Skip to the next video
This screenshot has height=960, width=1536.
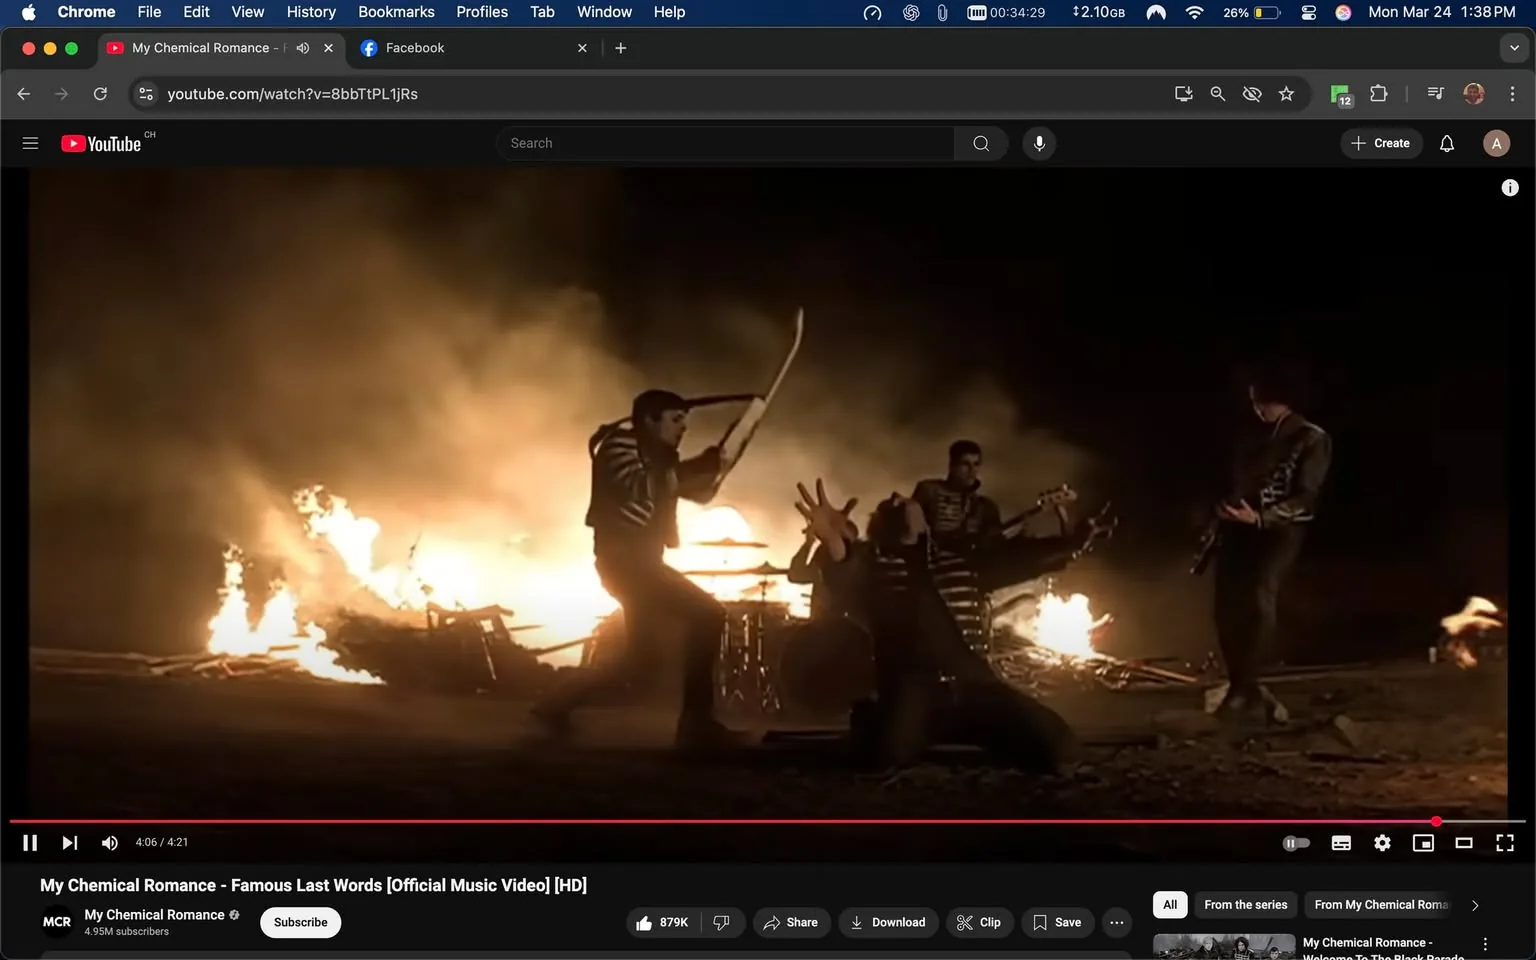69,842
